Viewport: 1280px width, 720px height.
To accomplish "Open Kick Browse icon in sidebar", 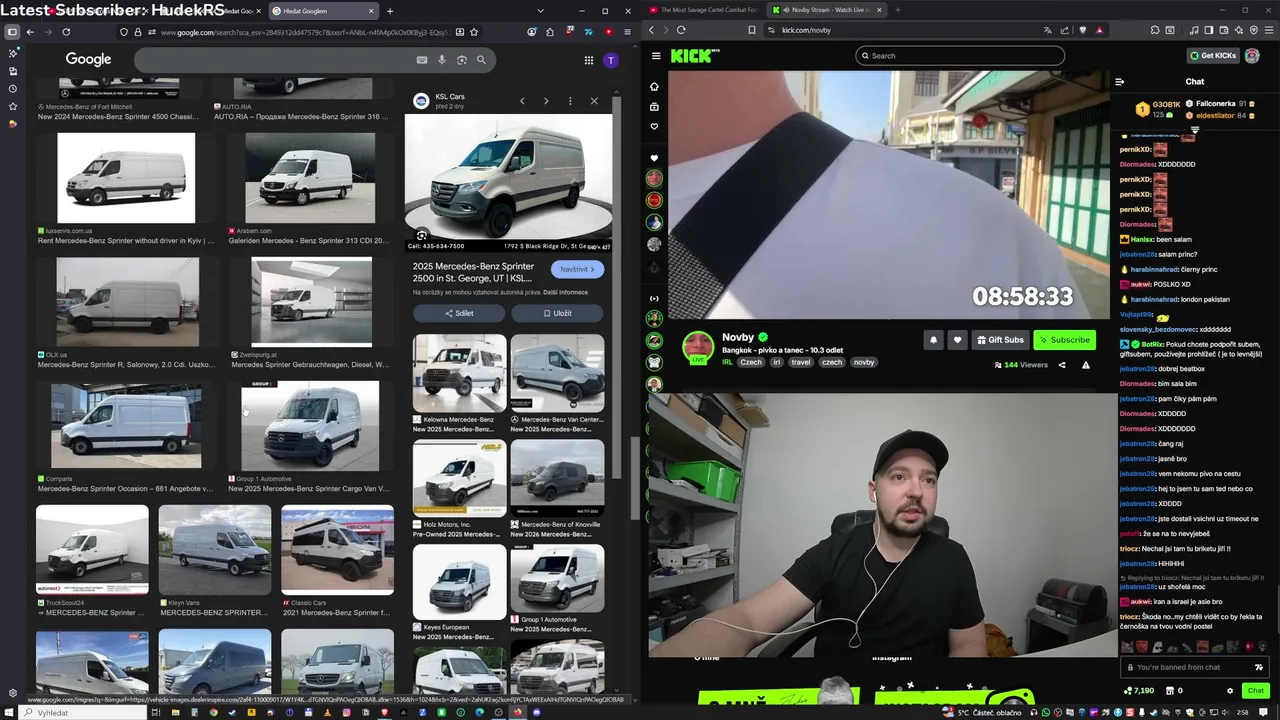I will tap(654, 107).
